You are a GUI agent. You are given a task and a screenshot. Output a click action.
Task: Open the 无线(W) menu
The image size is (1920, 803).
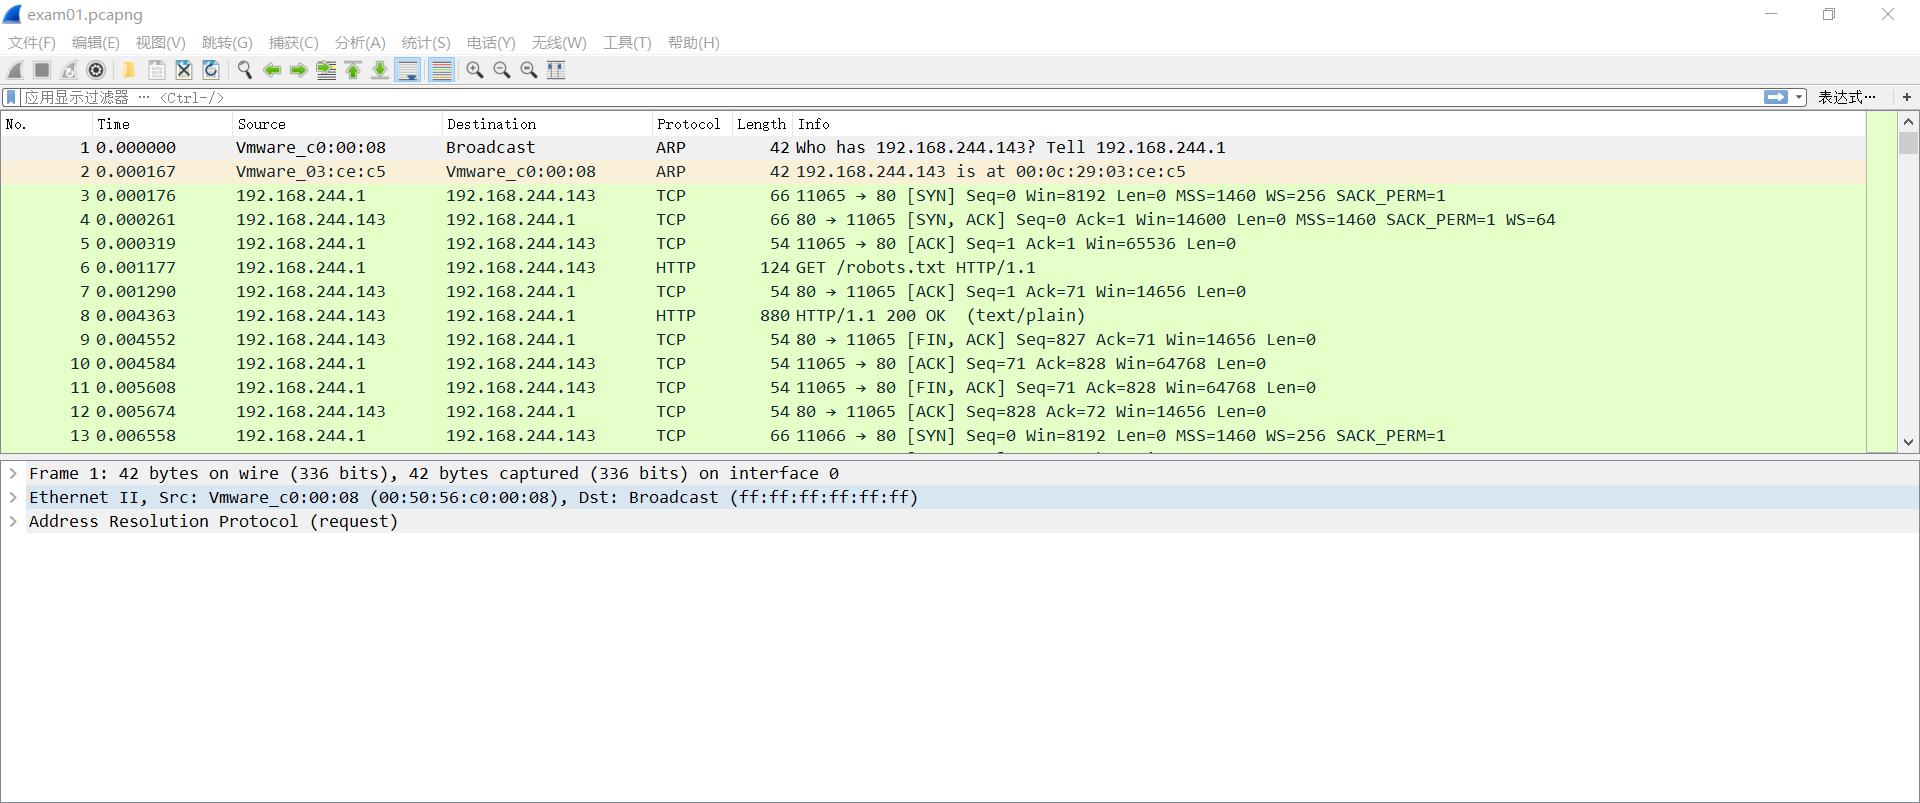pos(559,43)
